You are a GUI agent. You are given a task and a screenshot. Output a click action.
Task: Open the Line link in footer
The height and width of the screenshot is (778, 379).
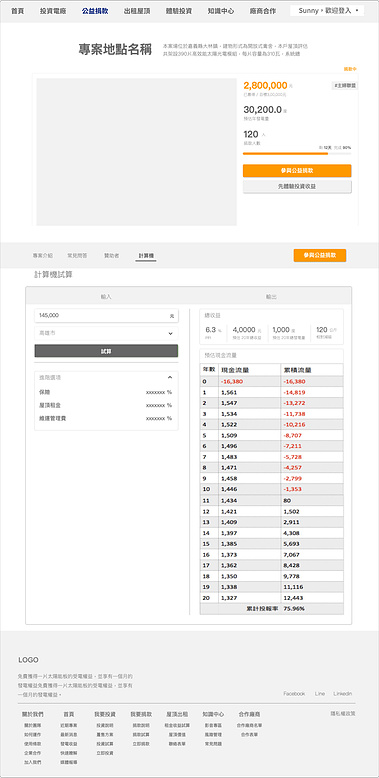[320, 694]
